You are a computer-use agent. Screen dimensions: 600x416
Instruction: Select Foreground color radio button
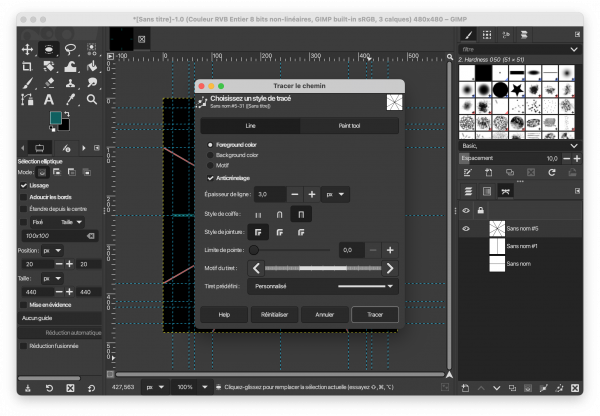click(210, 145)
